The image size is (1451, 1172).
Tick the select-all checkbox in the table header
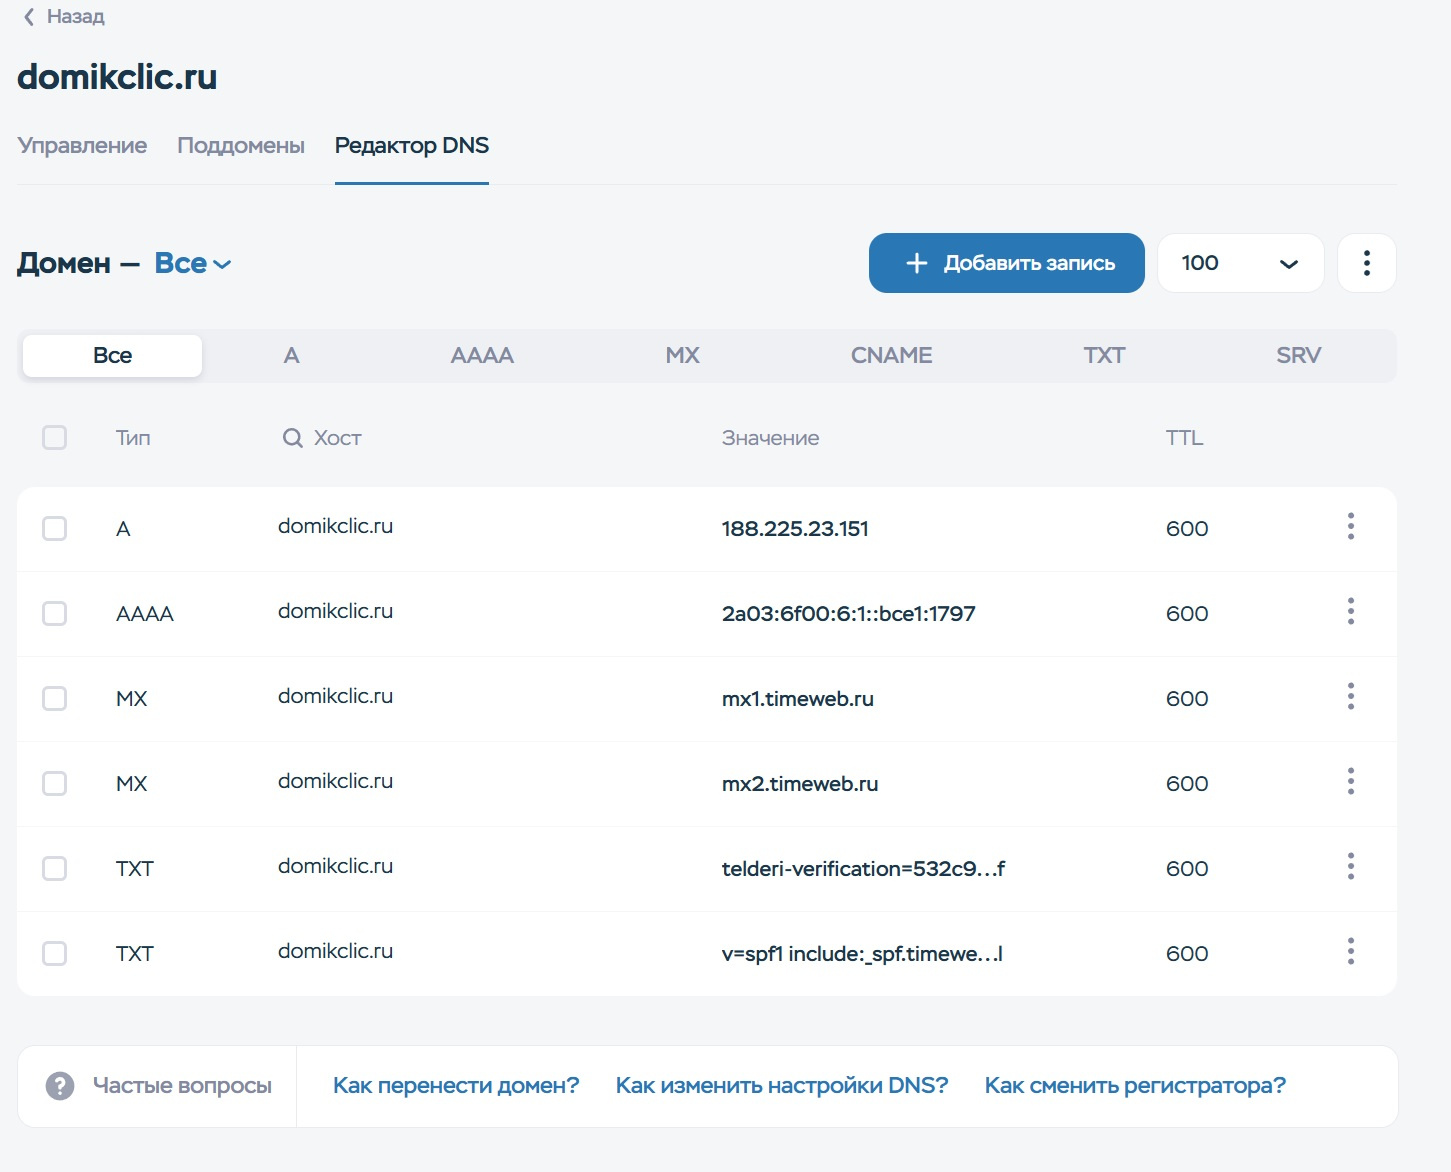[54, 438]
